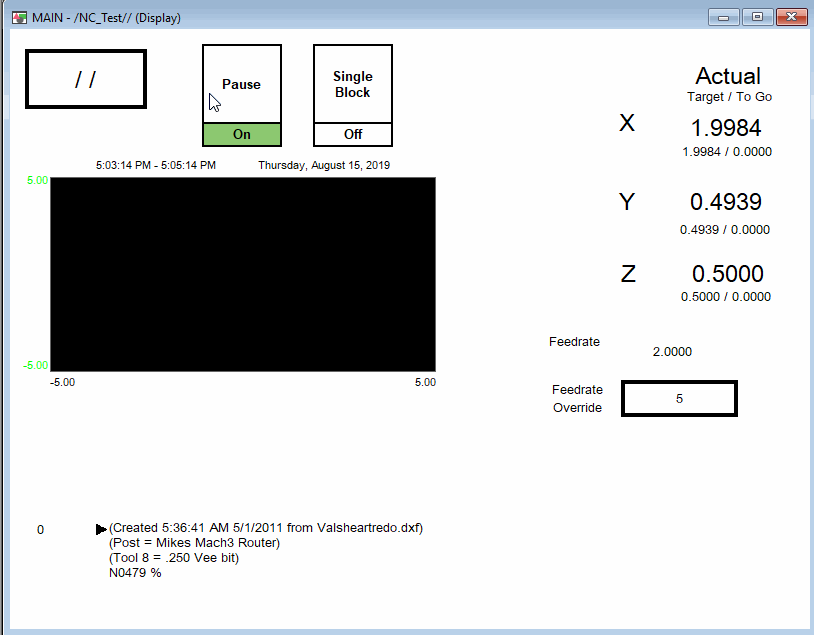Minimize the MAIN display window
Image resolution: width=814 pixels, height=635 pixels.
pyautogui.click(x=723, y=17)
